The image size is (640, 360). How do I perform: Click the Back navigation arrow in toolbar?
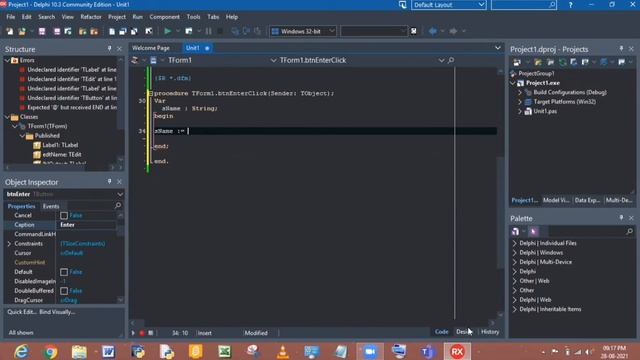pyautogui.click(x=433, y=31)
